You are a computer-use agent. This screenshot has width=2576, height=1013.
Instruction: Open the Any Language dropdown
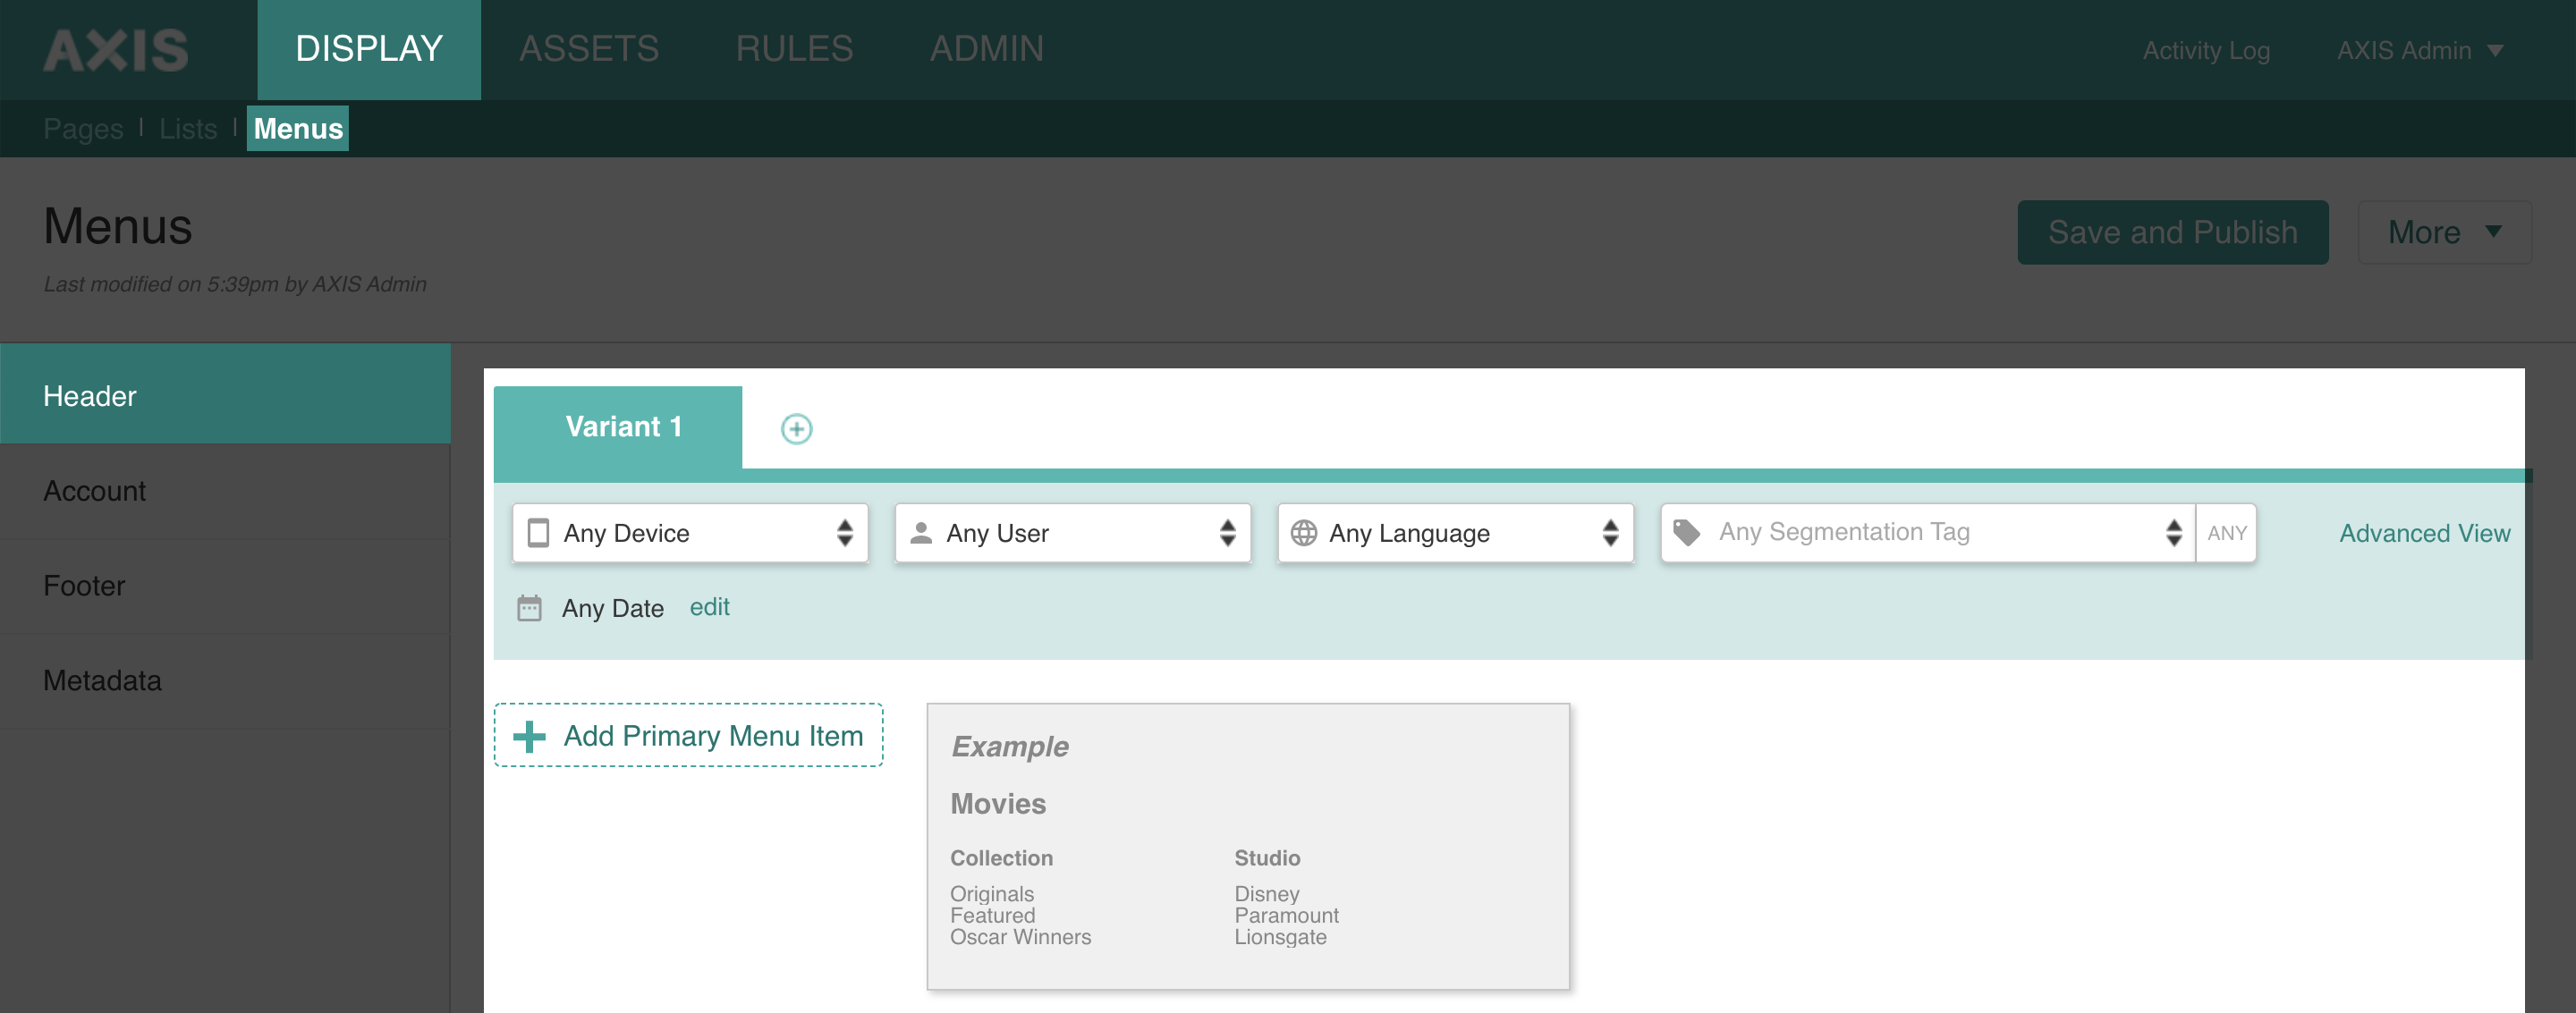click(1455, 533)
